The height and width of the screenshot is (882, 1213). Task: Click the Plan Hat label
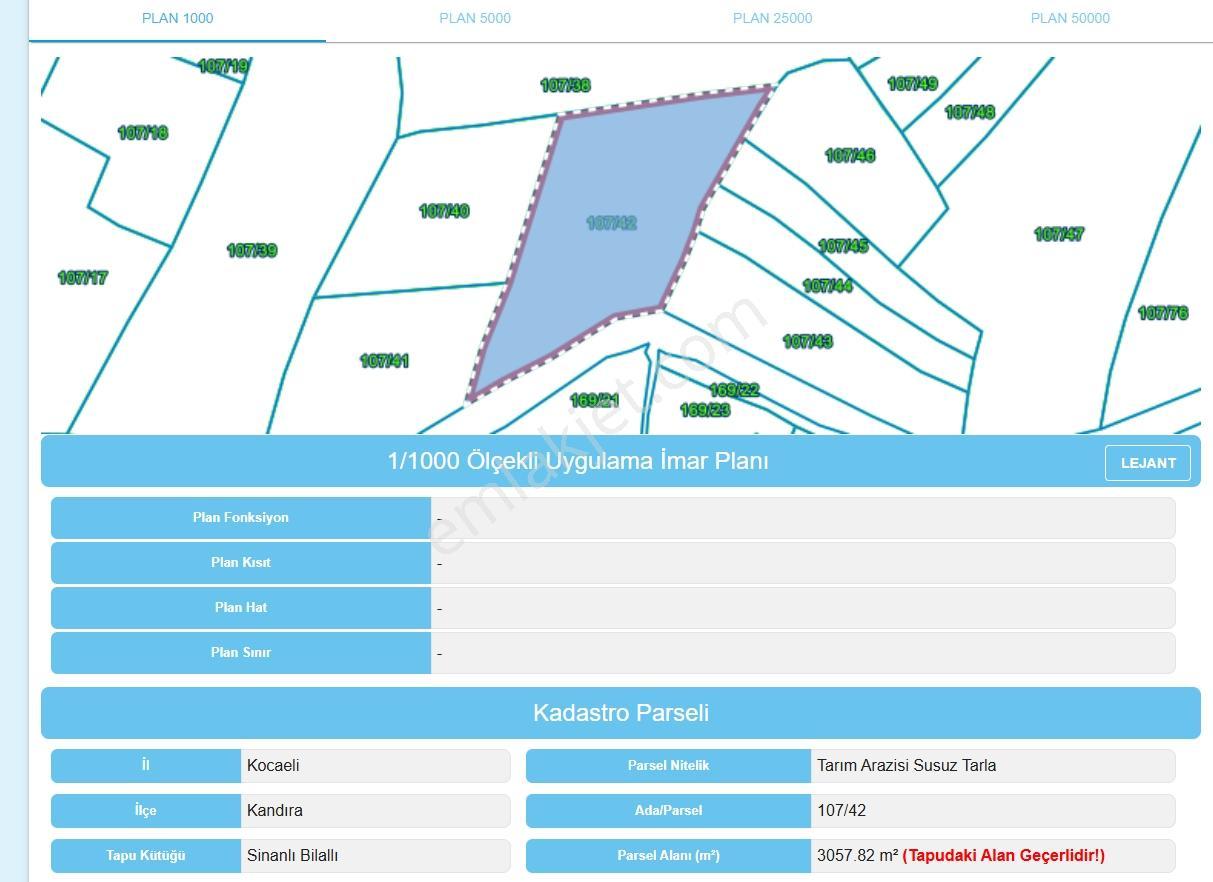pyautogui.click(x=241, y=608)
